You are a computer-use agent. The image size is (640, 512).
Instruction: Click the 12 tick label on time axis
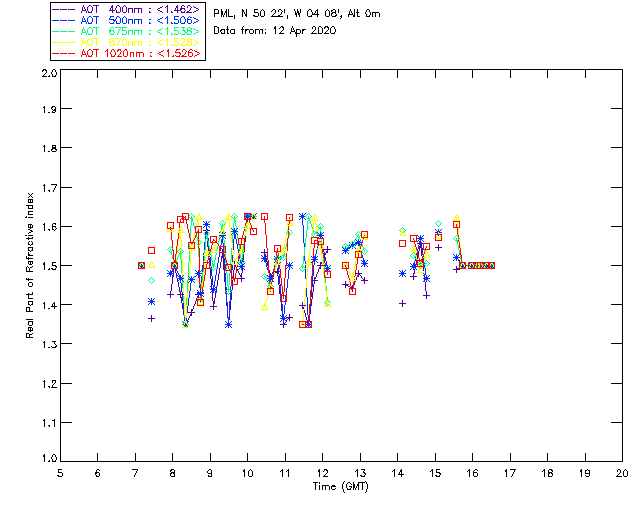click(323, 473)
